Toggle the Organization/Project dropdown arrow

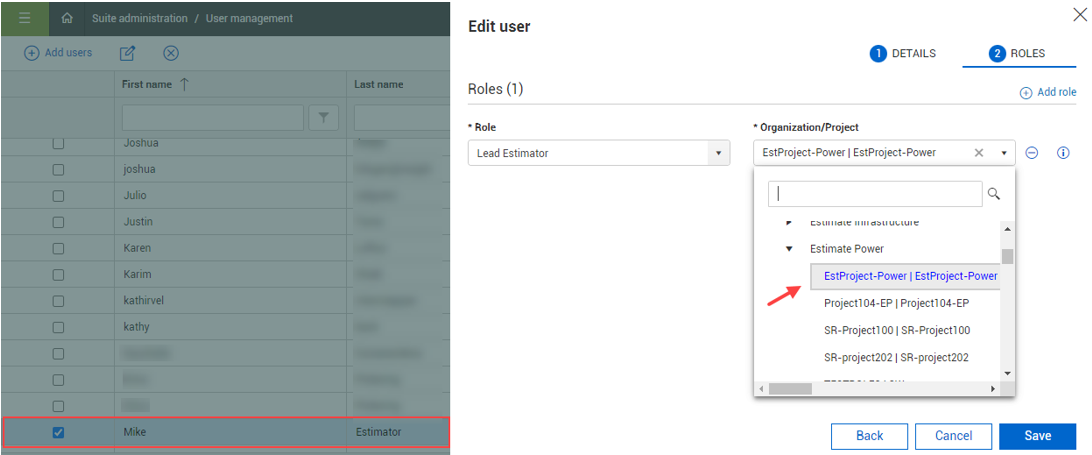1004,153
